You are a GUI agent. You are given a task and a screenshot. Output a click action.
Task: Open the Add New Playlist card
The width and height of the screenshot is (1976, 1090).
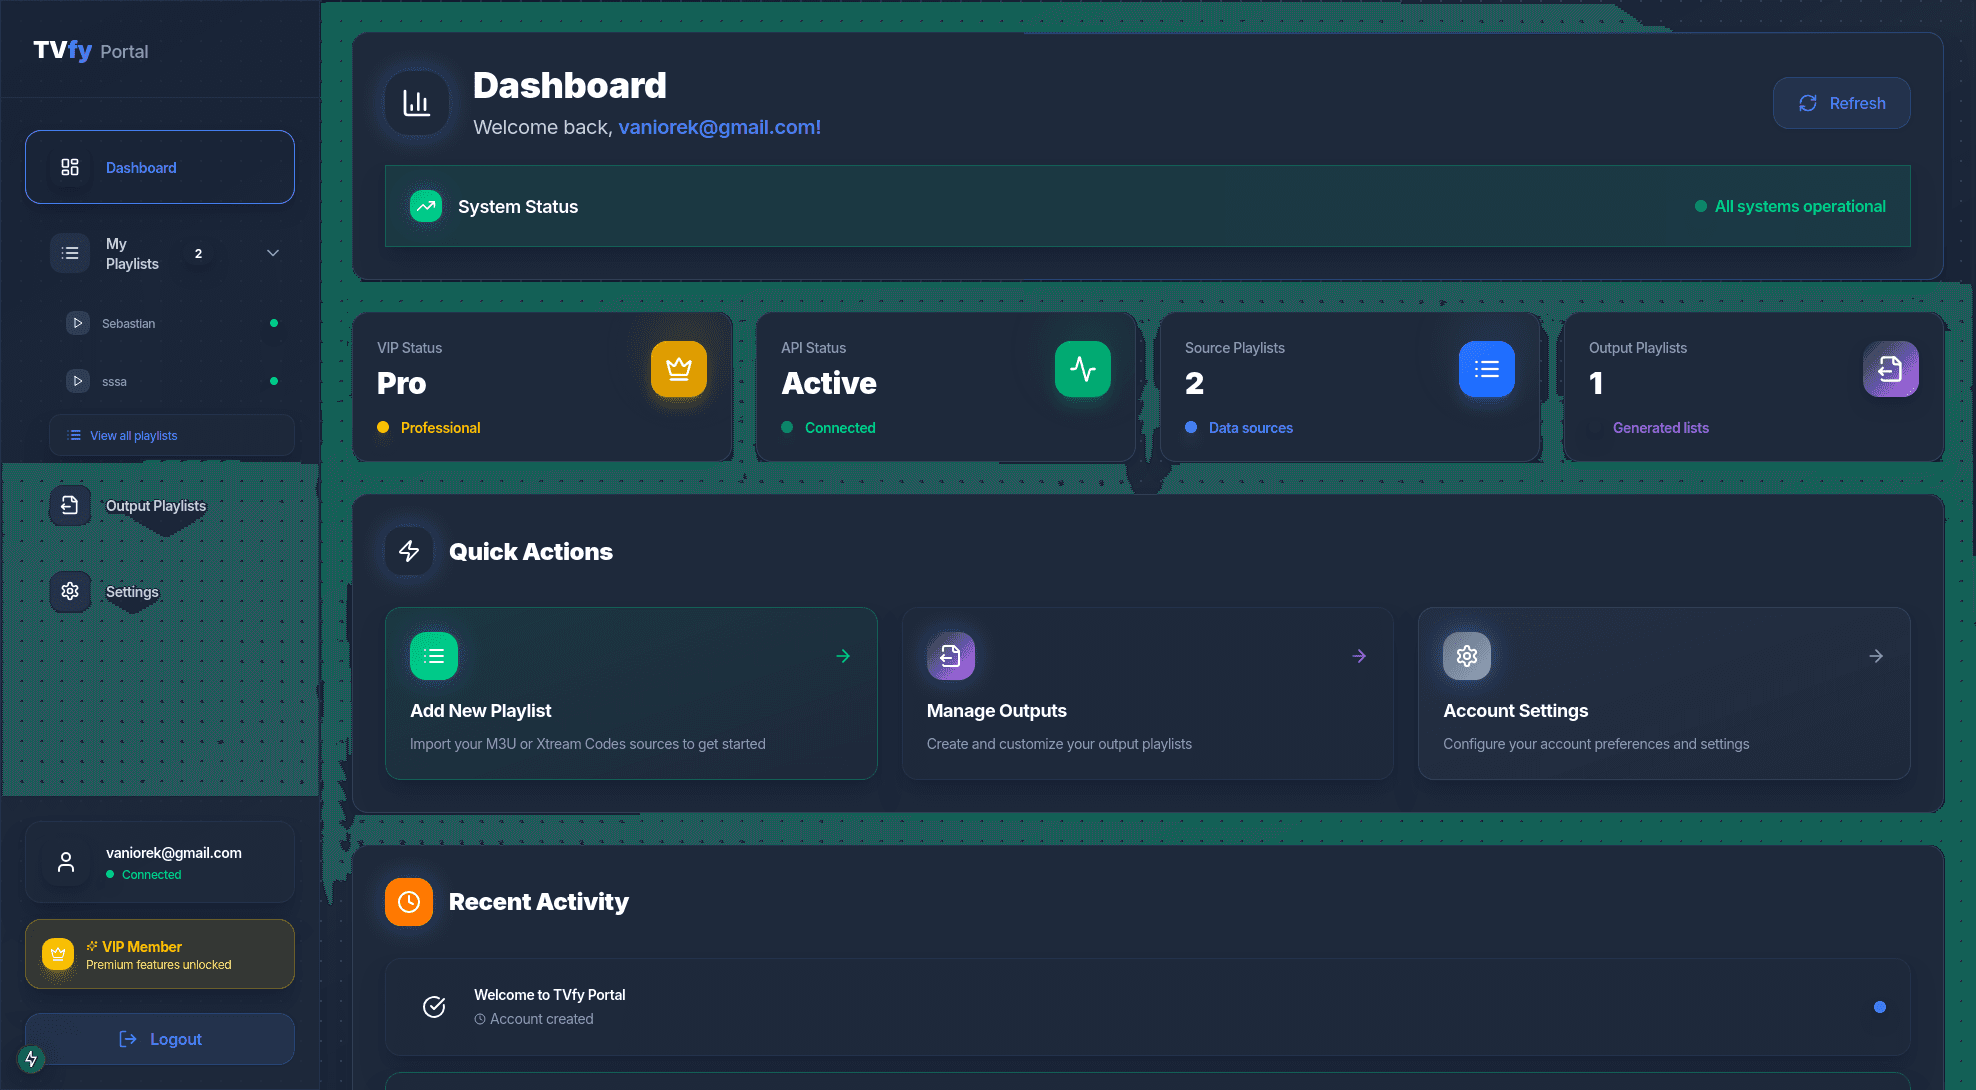pos(631,693)
